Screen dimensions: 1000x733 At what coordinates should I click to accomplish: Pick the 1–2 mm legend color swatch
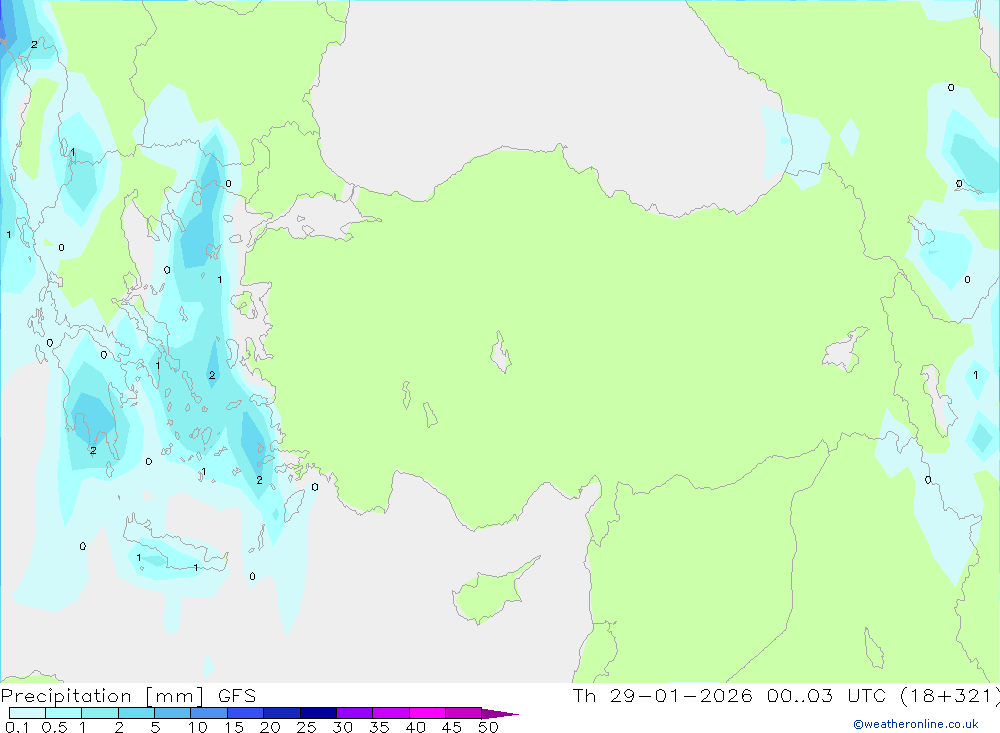(100, 713)
